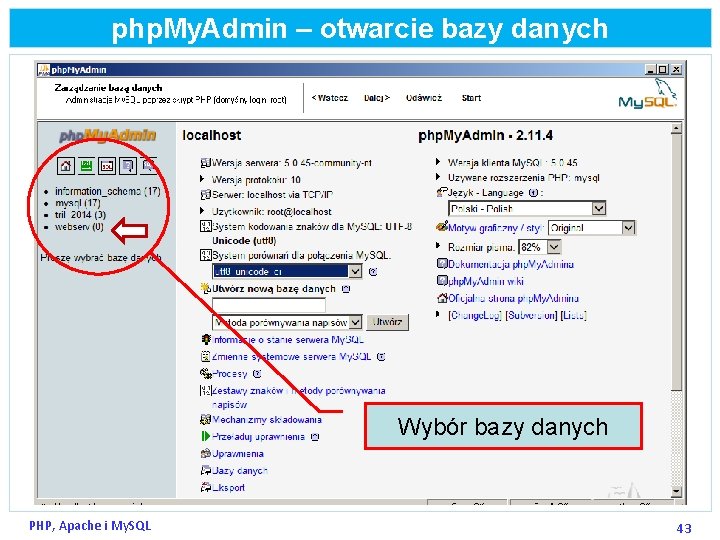Image resolution: width=720 pixels, height=540 pixels.
Task: Click the Home icon in phpMyAdmin sidebar
Action: pos(66,166)
